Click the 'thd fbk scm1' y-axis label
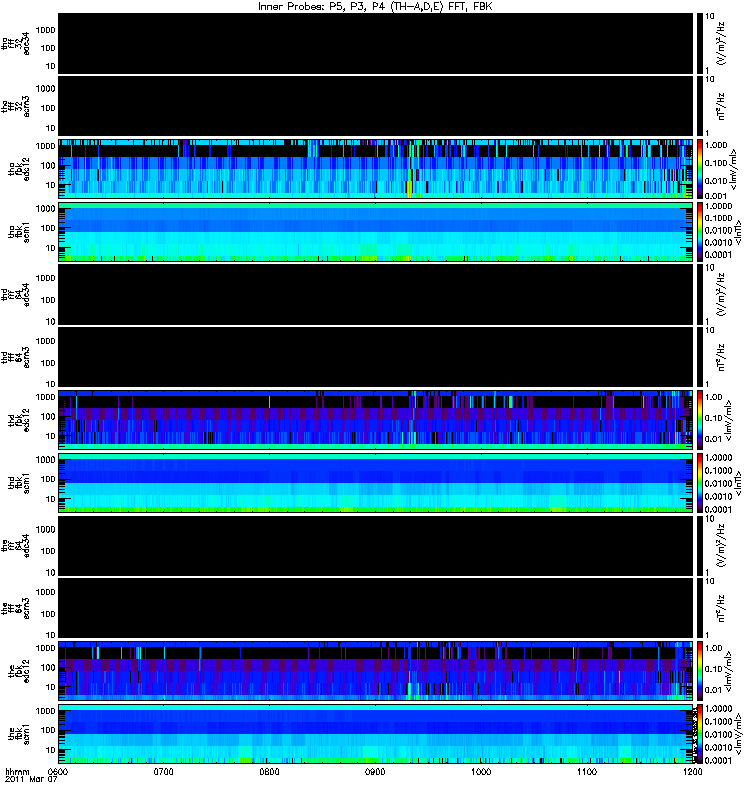The image size is (750, 800). coord(19,483)
